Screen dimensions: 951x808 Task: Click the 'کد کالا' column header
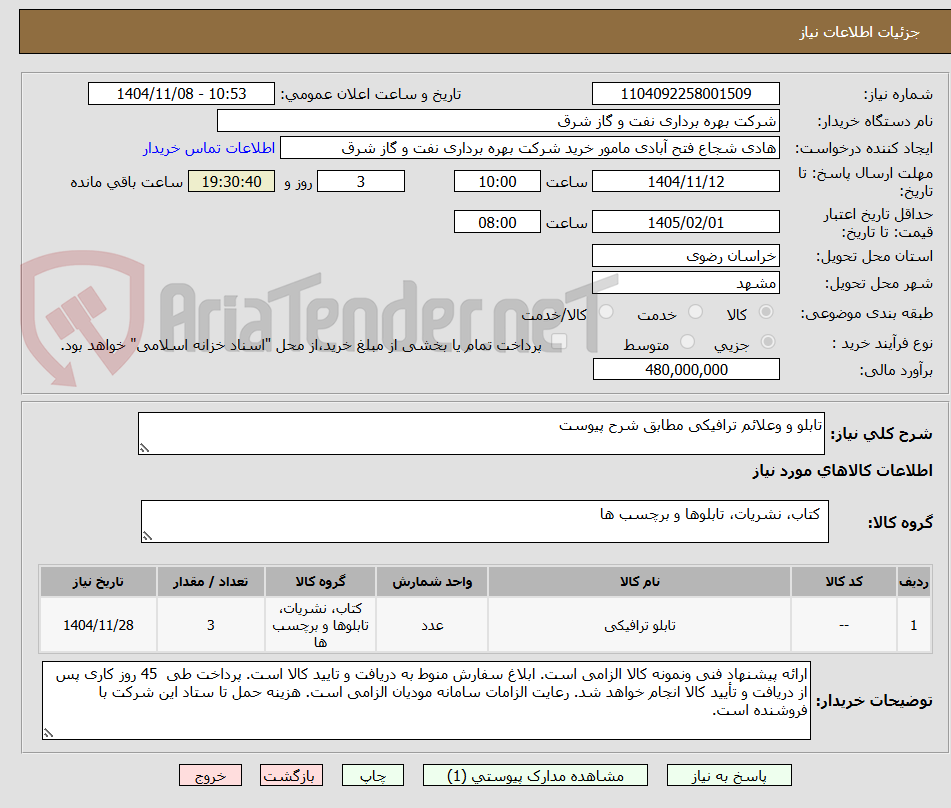click(844, 582)
